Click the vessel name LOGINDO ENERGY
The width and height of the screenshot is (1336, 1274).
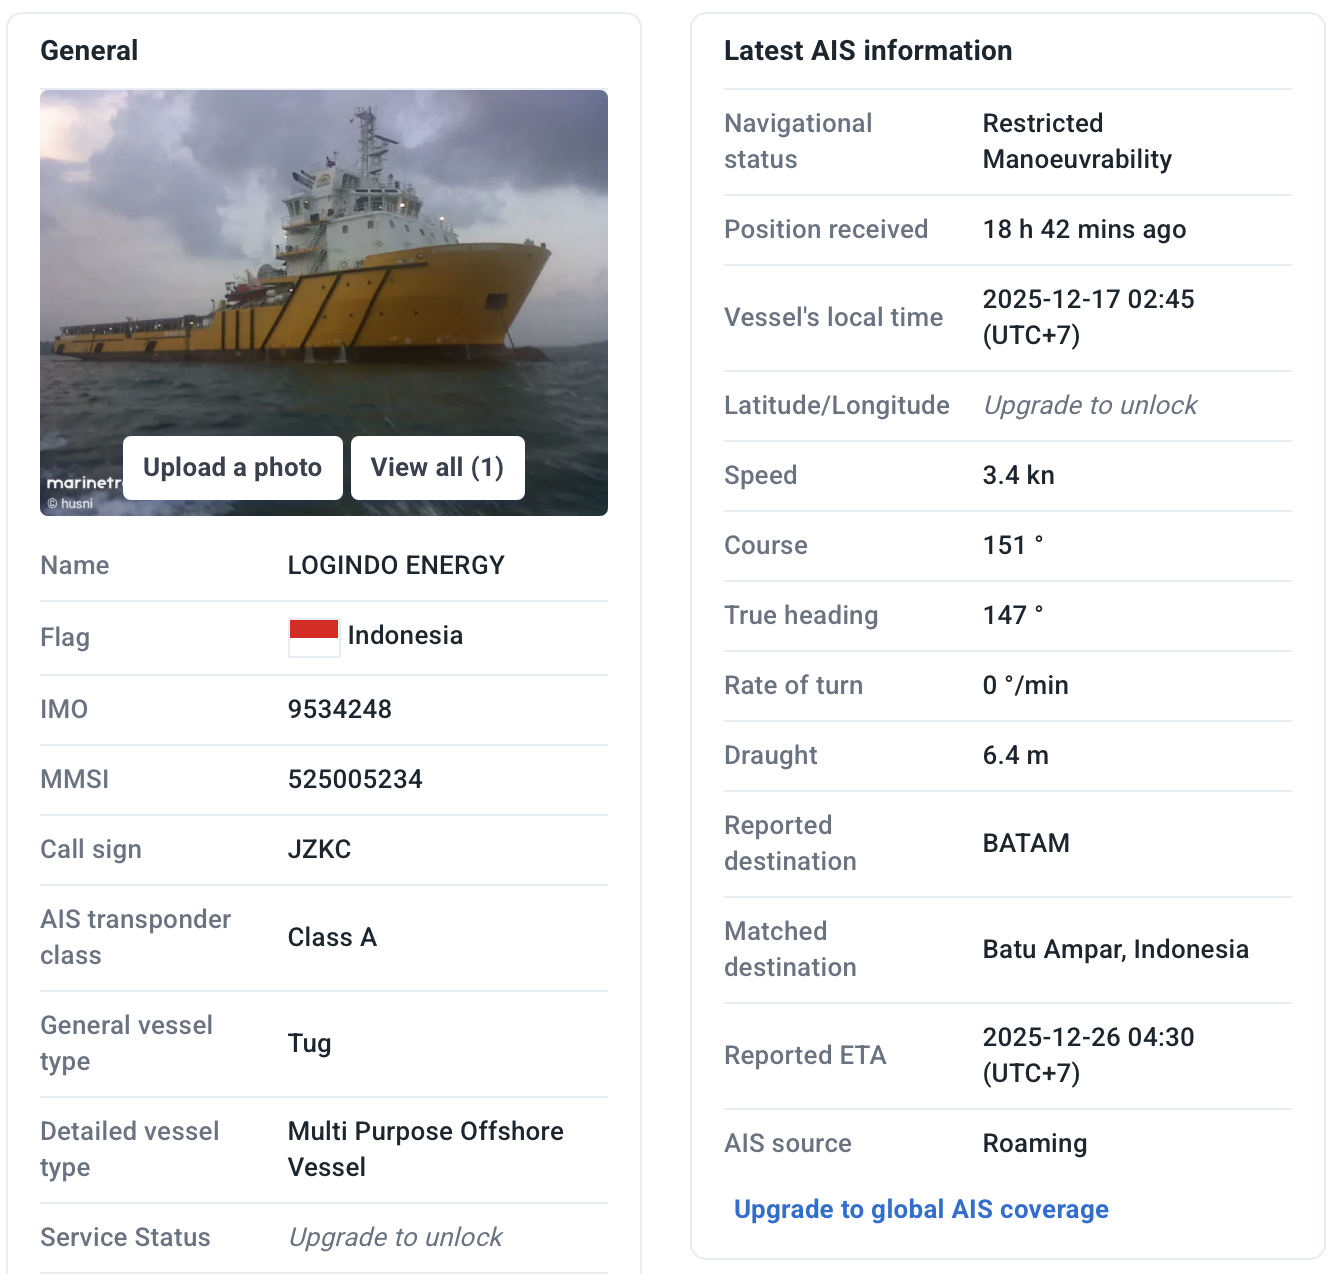(x=396, y=566)
